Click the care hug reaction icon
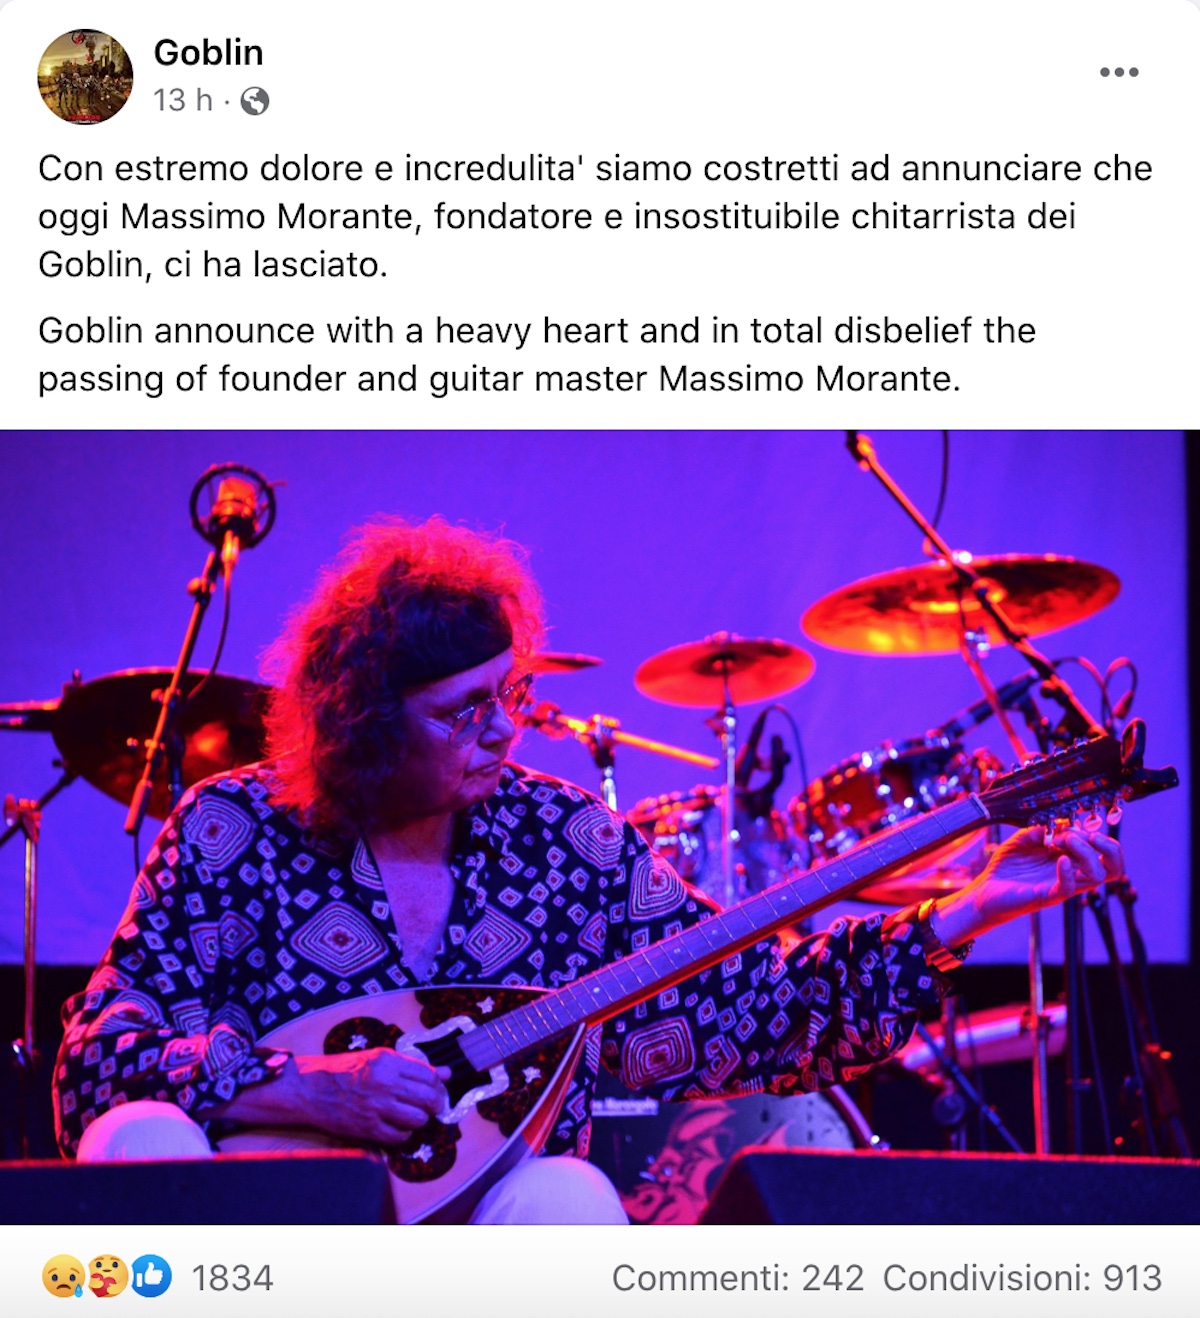1200x1318 pixels. 106,1277
